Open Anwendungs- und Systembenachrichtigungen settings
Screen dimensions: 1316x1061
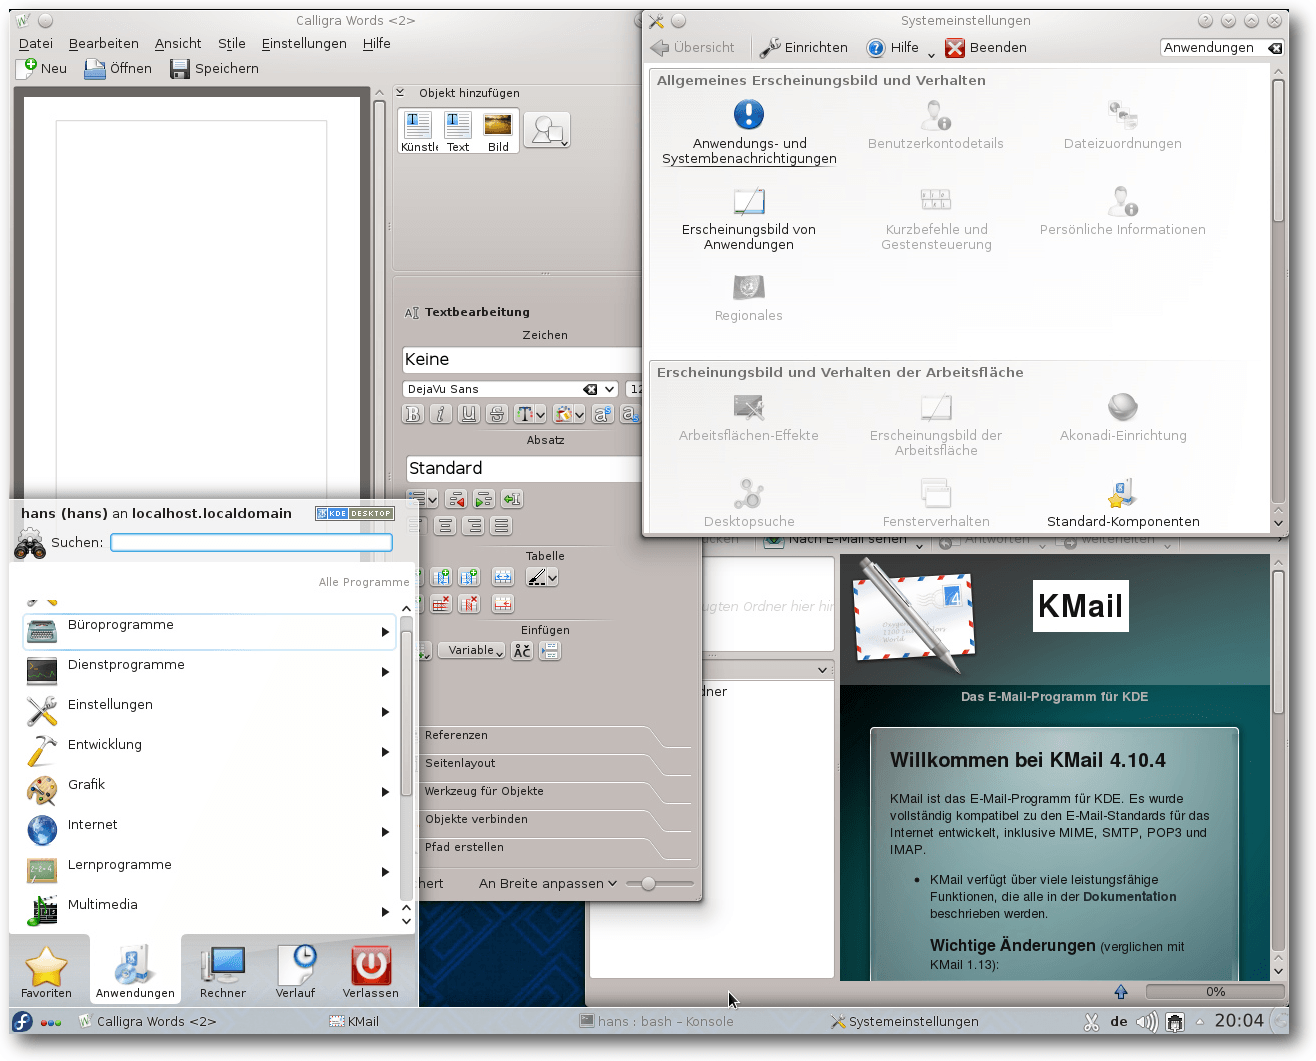pos(749,132)
